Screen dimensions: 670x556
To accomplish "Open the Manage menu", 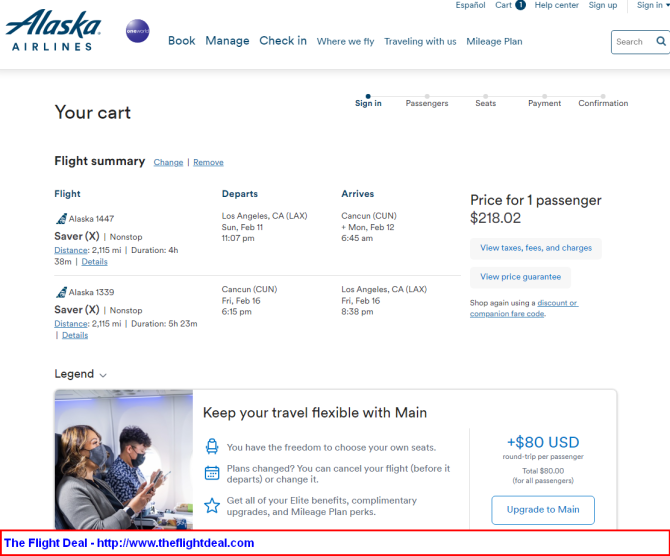I will pyautogui.click(x=227, y=41).
